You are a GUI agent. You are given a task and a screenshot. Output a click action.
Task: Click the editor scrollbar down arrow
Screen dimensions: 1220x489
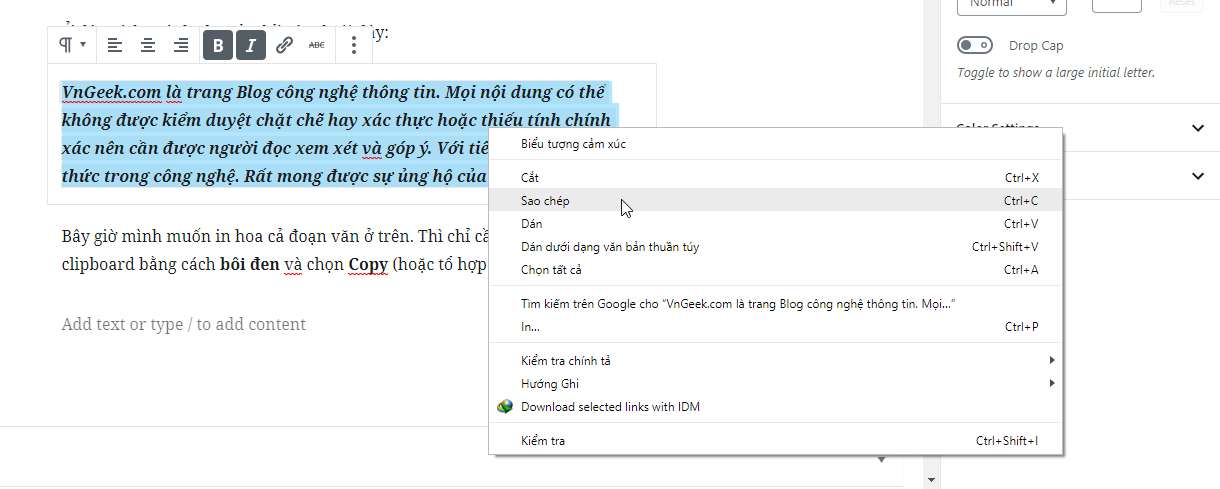click(x=931, y=480)
